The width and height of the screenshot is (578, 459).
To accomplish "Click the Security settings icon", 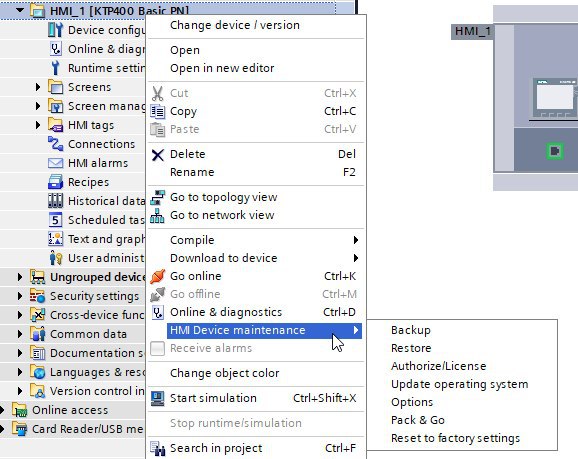I will tap(38, 296).
